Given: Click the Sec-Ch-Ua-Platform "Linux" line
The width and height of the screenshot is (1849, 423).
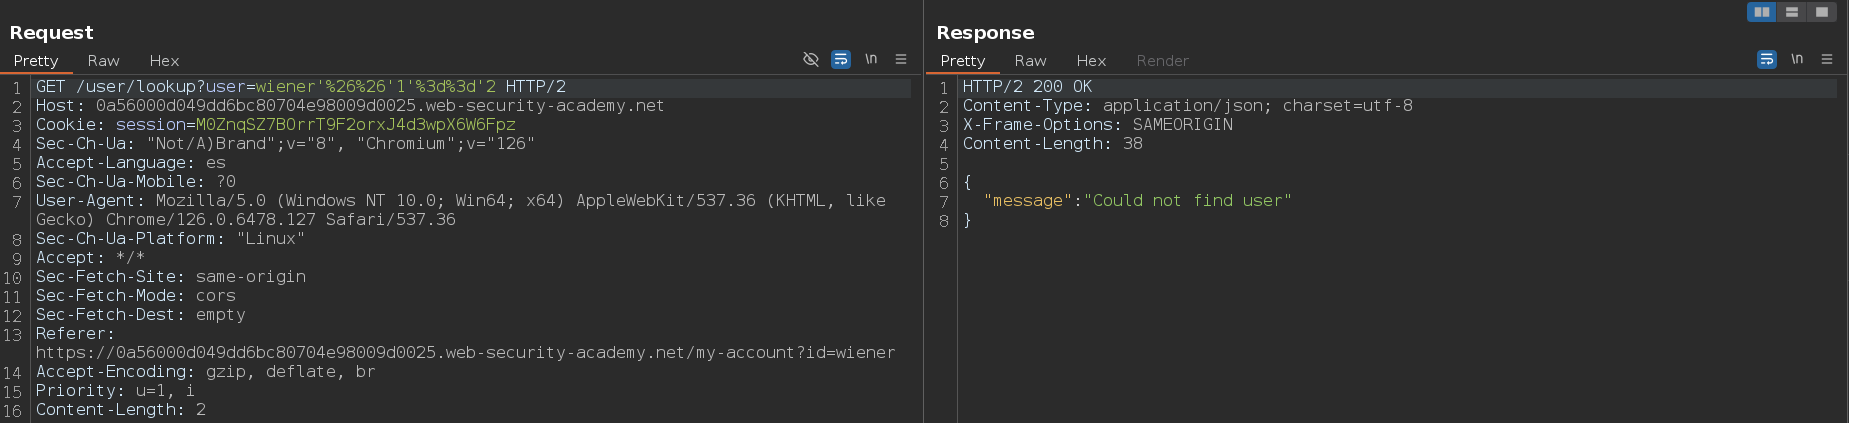Looking at the screenshot, I should point(170,239).
